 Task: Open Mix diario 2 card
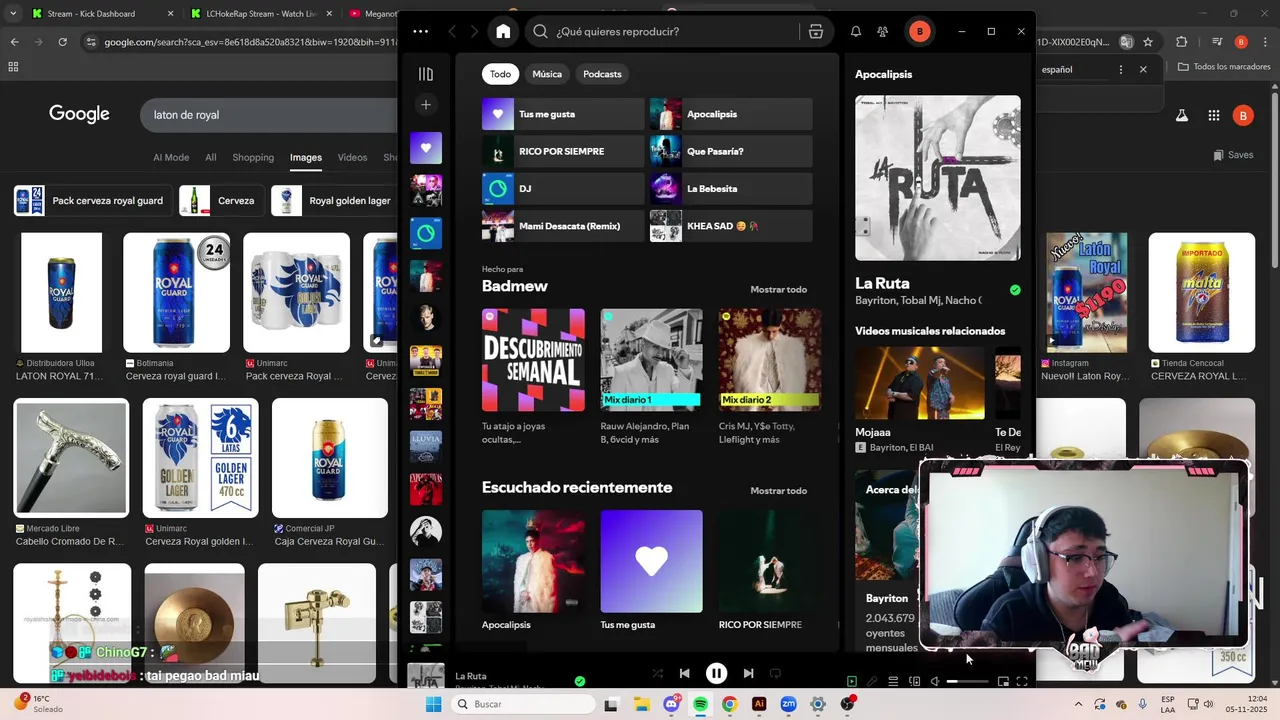(769, 377)
